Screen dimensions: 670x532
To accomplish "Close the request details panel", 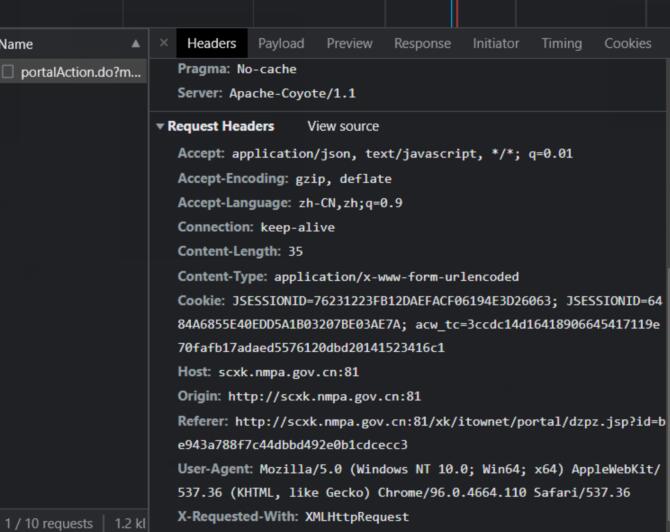I will coord(164,44).
